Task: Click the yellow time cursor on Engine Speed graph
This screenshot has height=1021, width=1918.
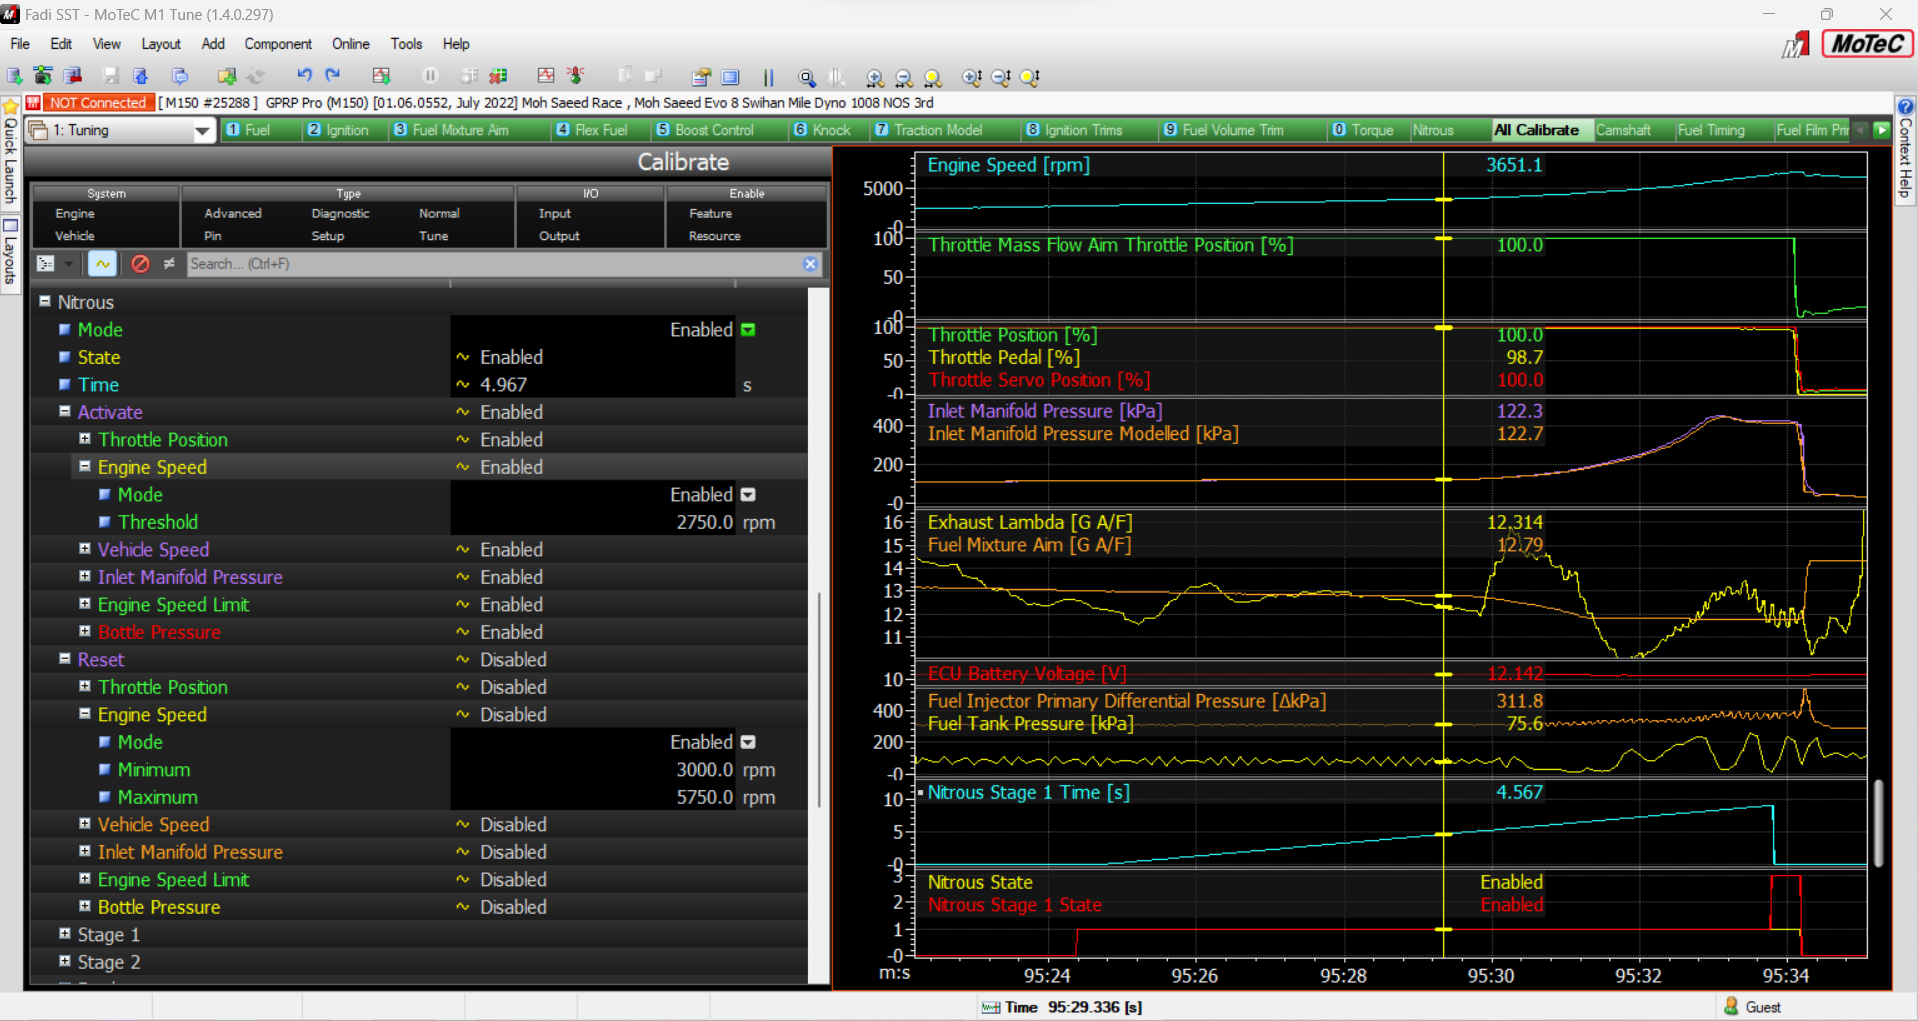Action: [1444, 200]
